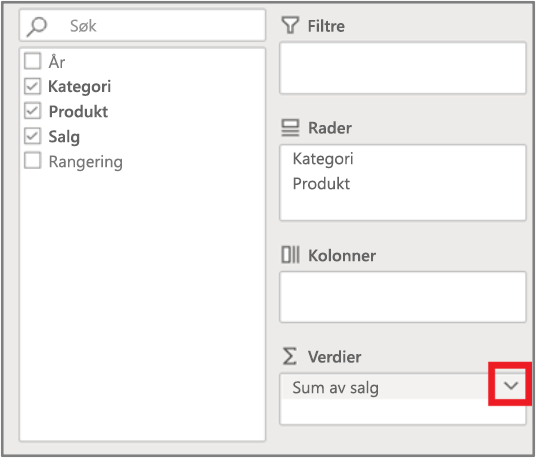Select Sum av salg value field
This screenshot has width=536, height=458.
pos(386,387)
